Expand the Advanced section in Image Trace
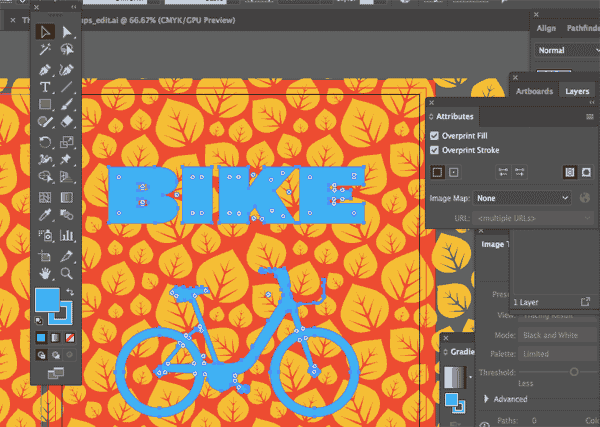 tap(486, 399)
